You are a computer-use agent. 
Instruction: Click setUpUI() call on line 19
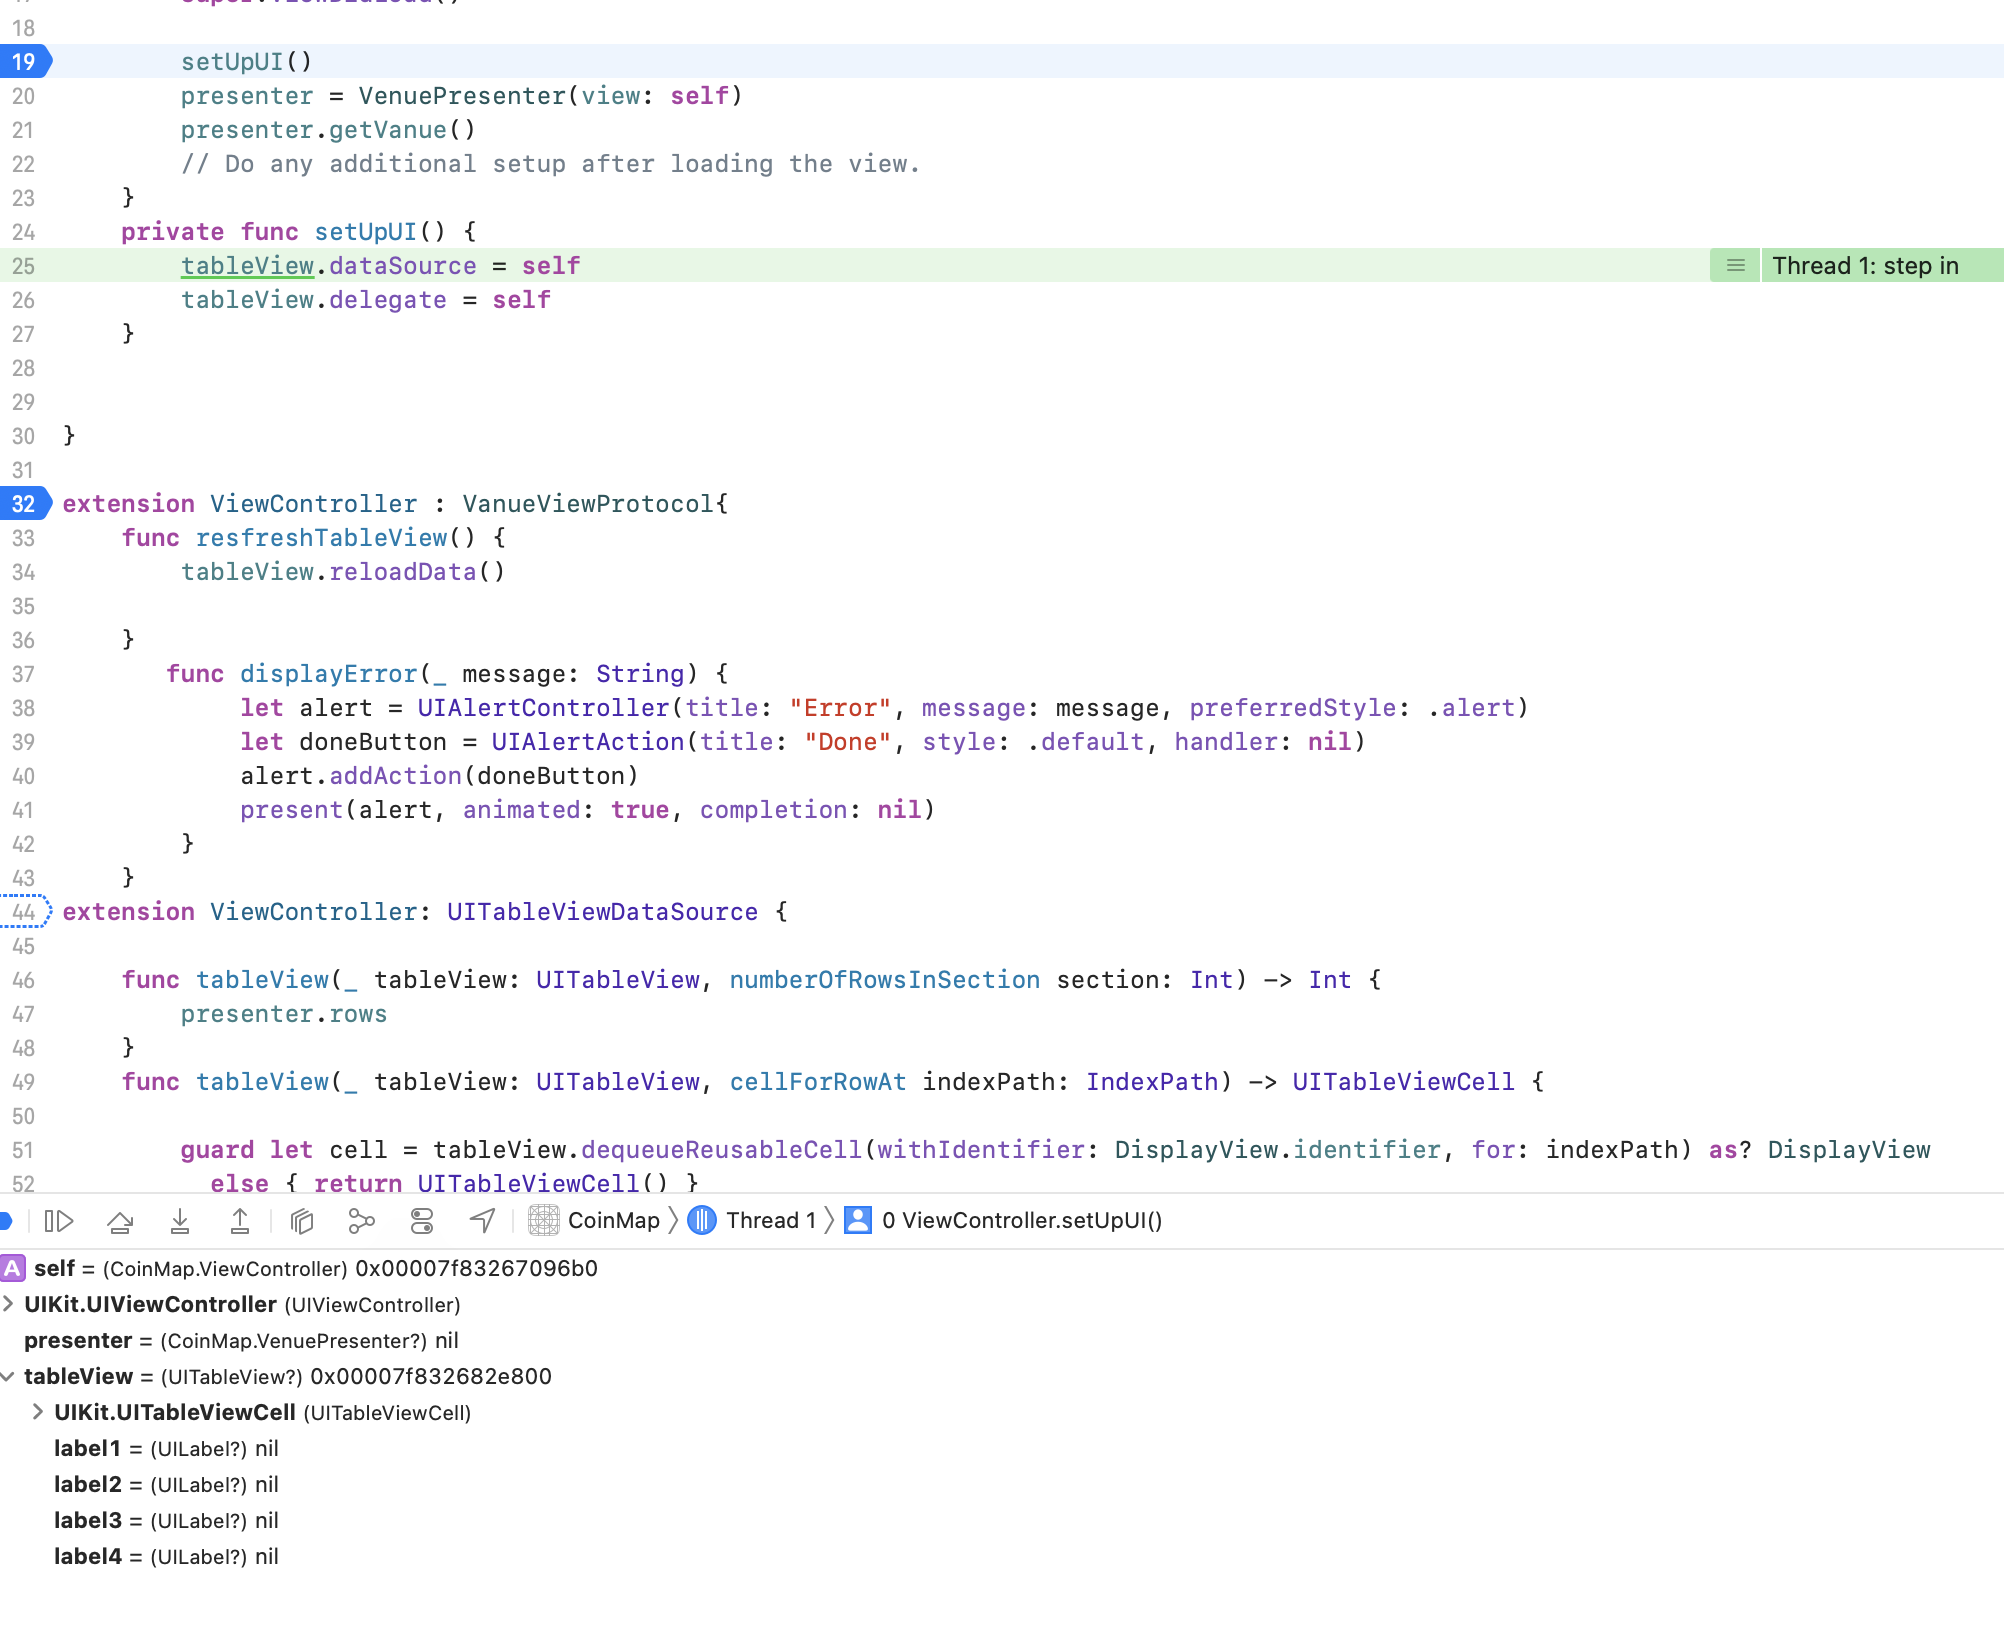[246, 62]
